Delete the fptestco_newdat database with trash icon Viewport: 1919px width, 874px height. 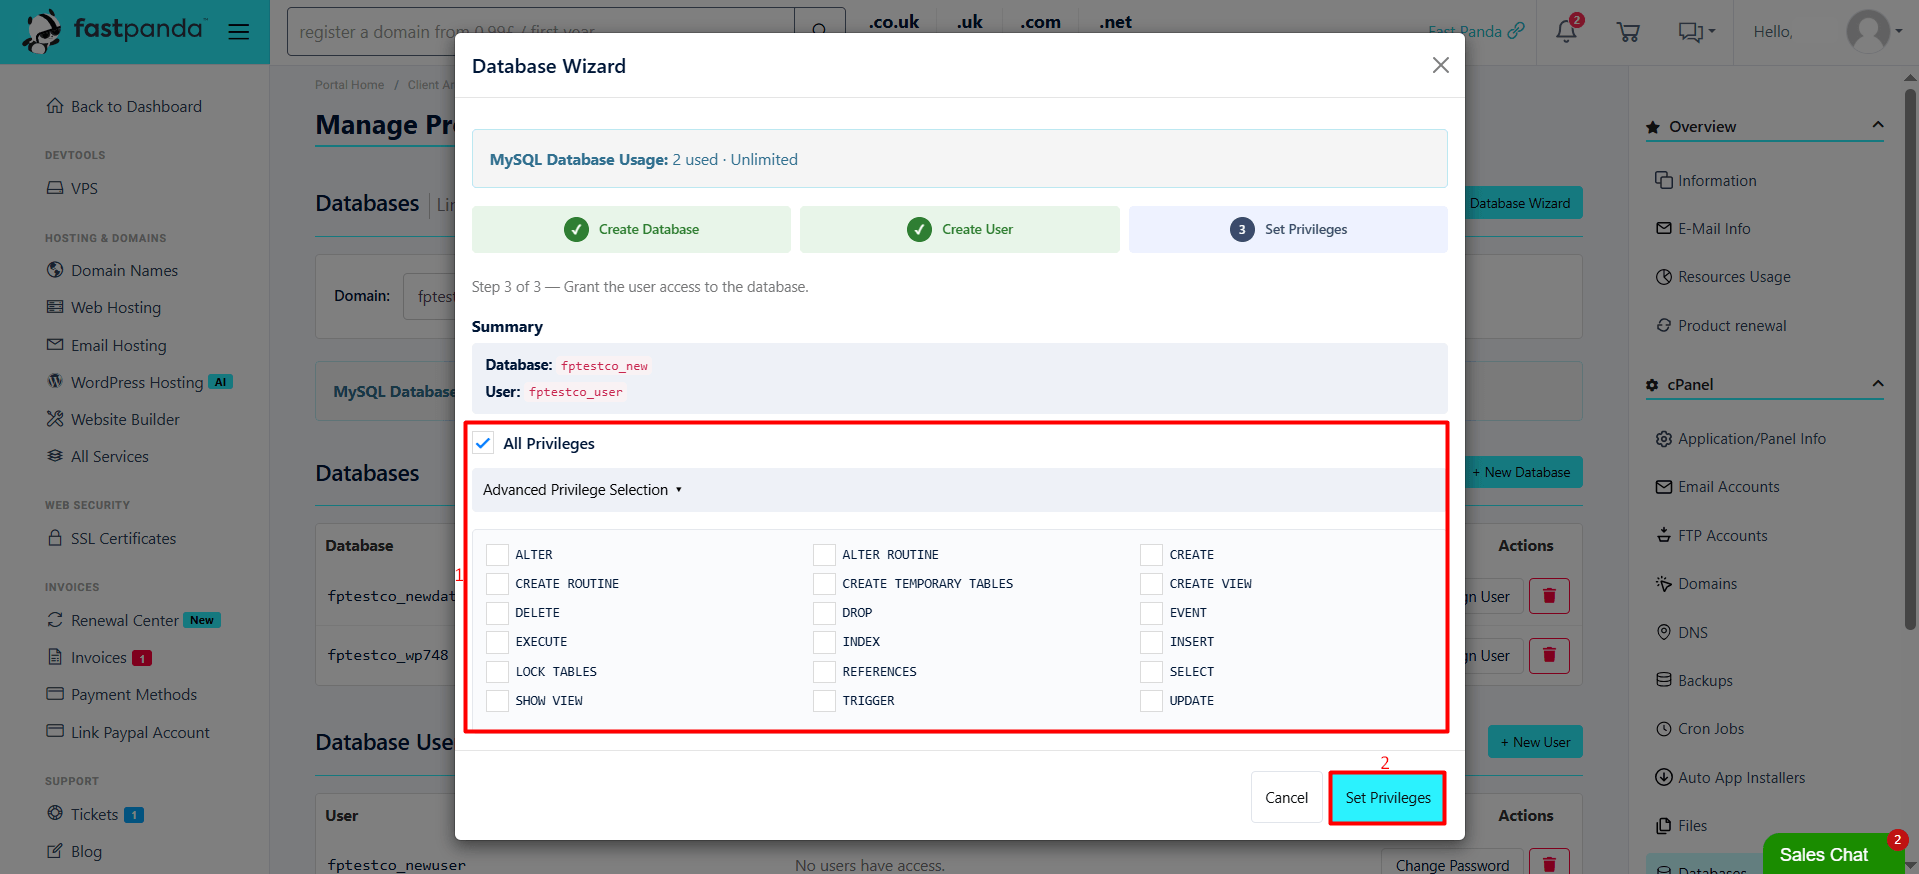(x=1549, y=596)
